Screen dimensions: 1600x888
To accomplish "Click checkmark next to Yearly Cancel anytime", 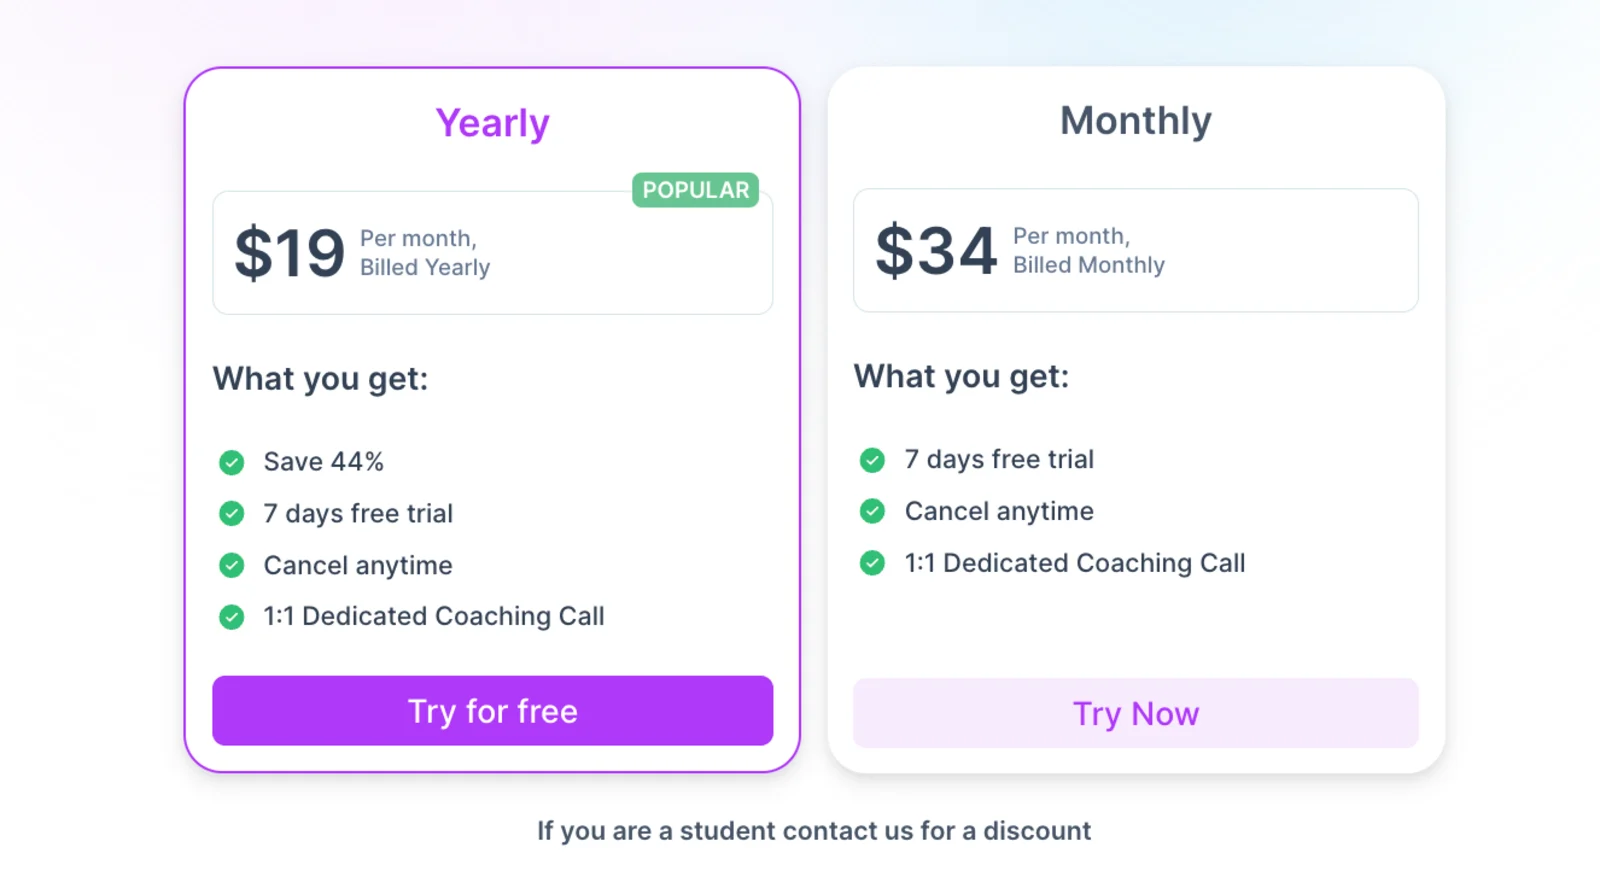I will (x=231, y=565).
